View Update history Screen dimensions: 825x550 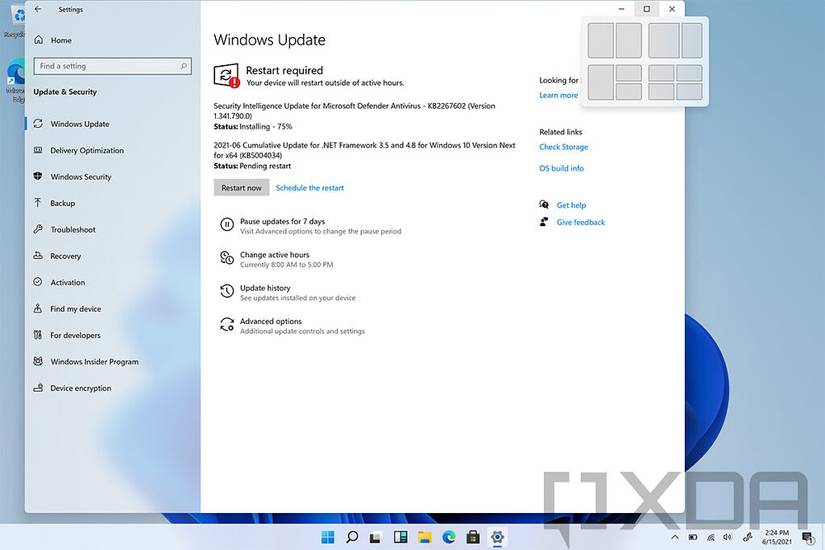[x=287, y=293]
